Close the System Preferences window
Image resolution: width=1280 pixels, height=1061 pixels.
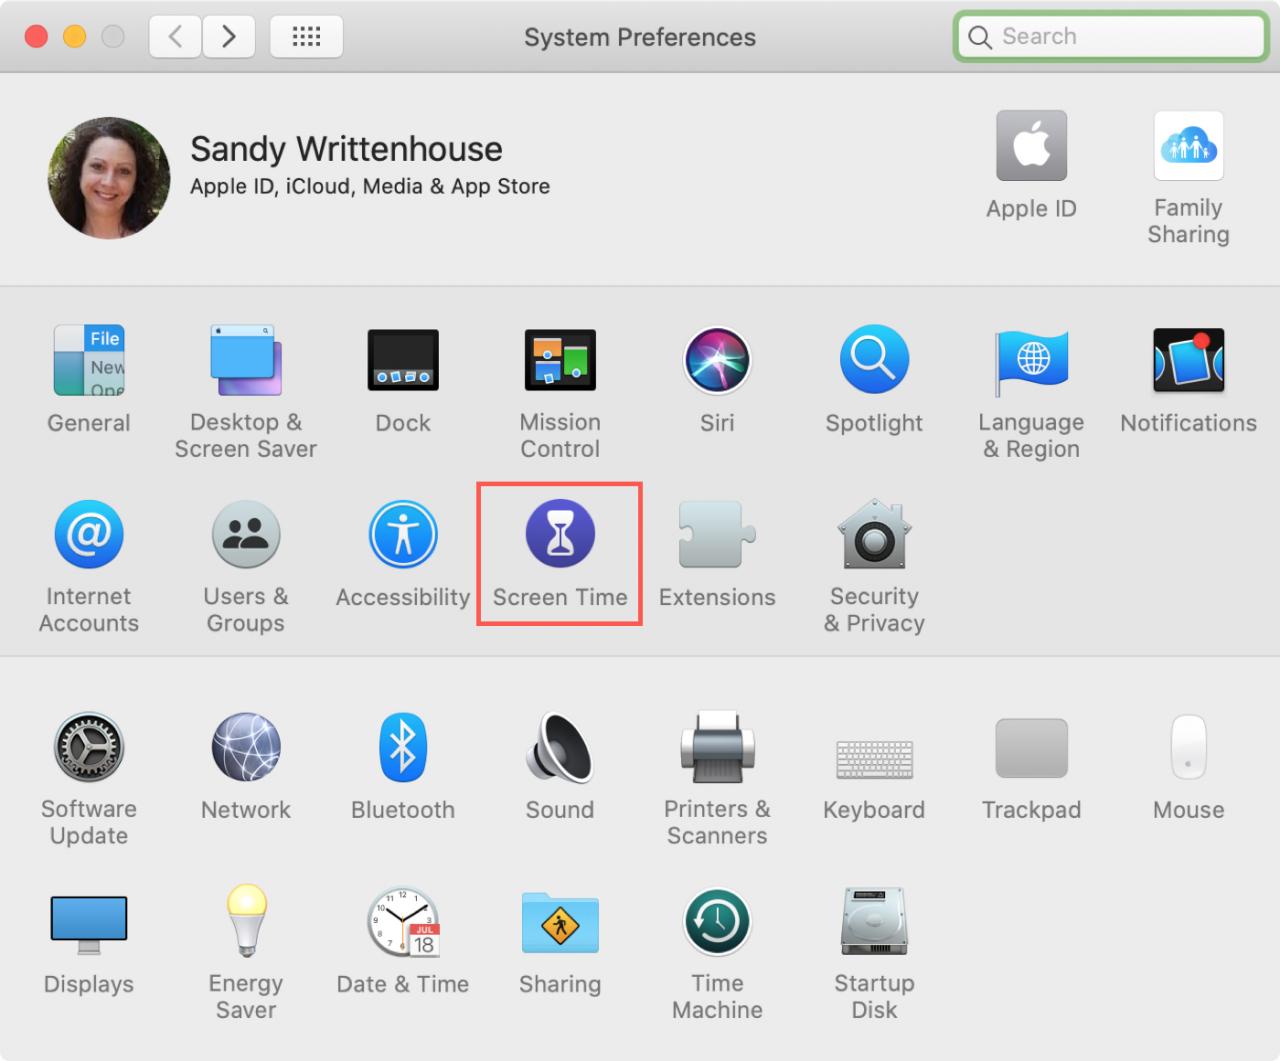[37, 37]
